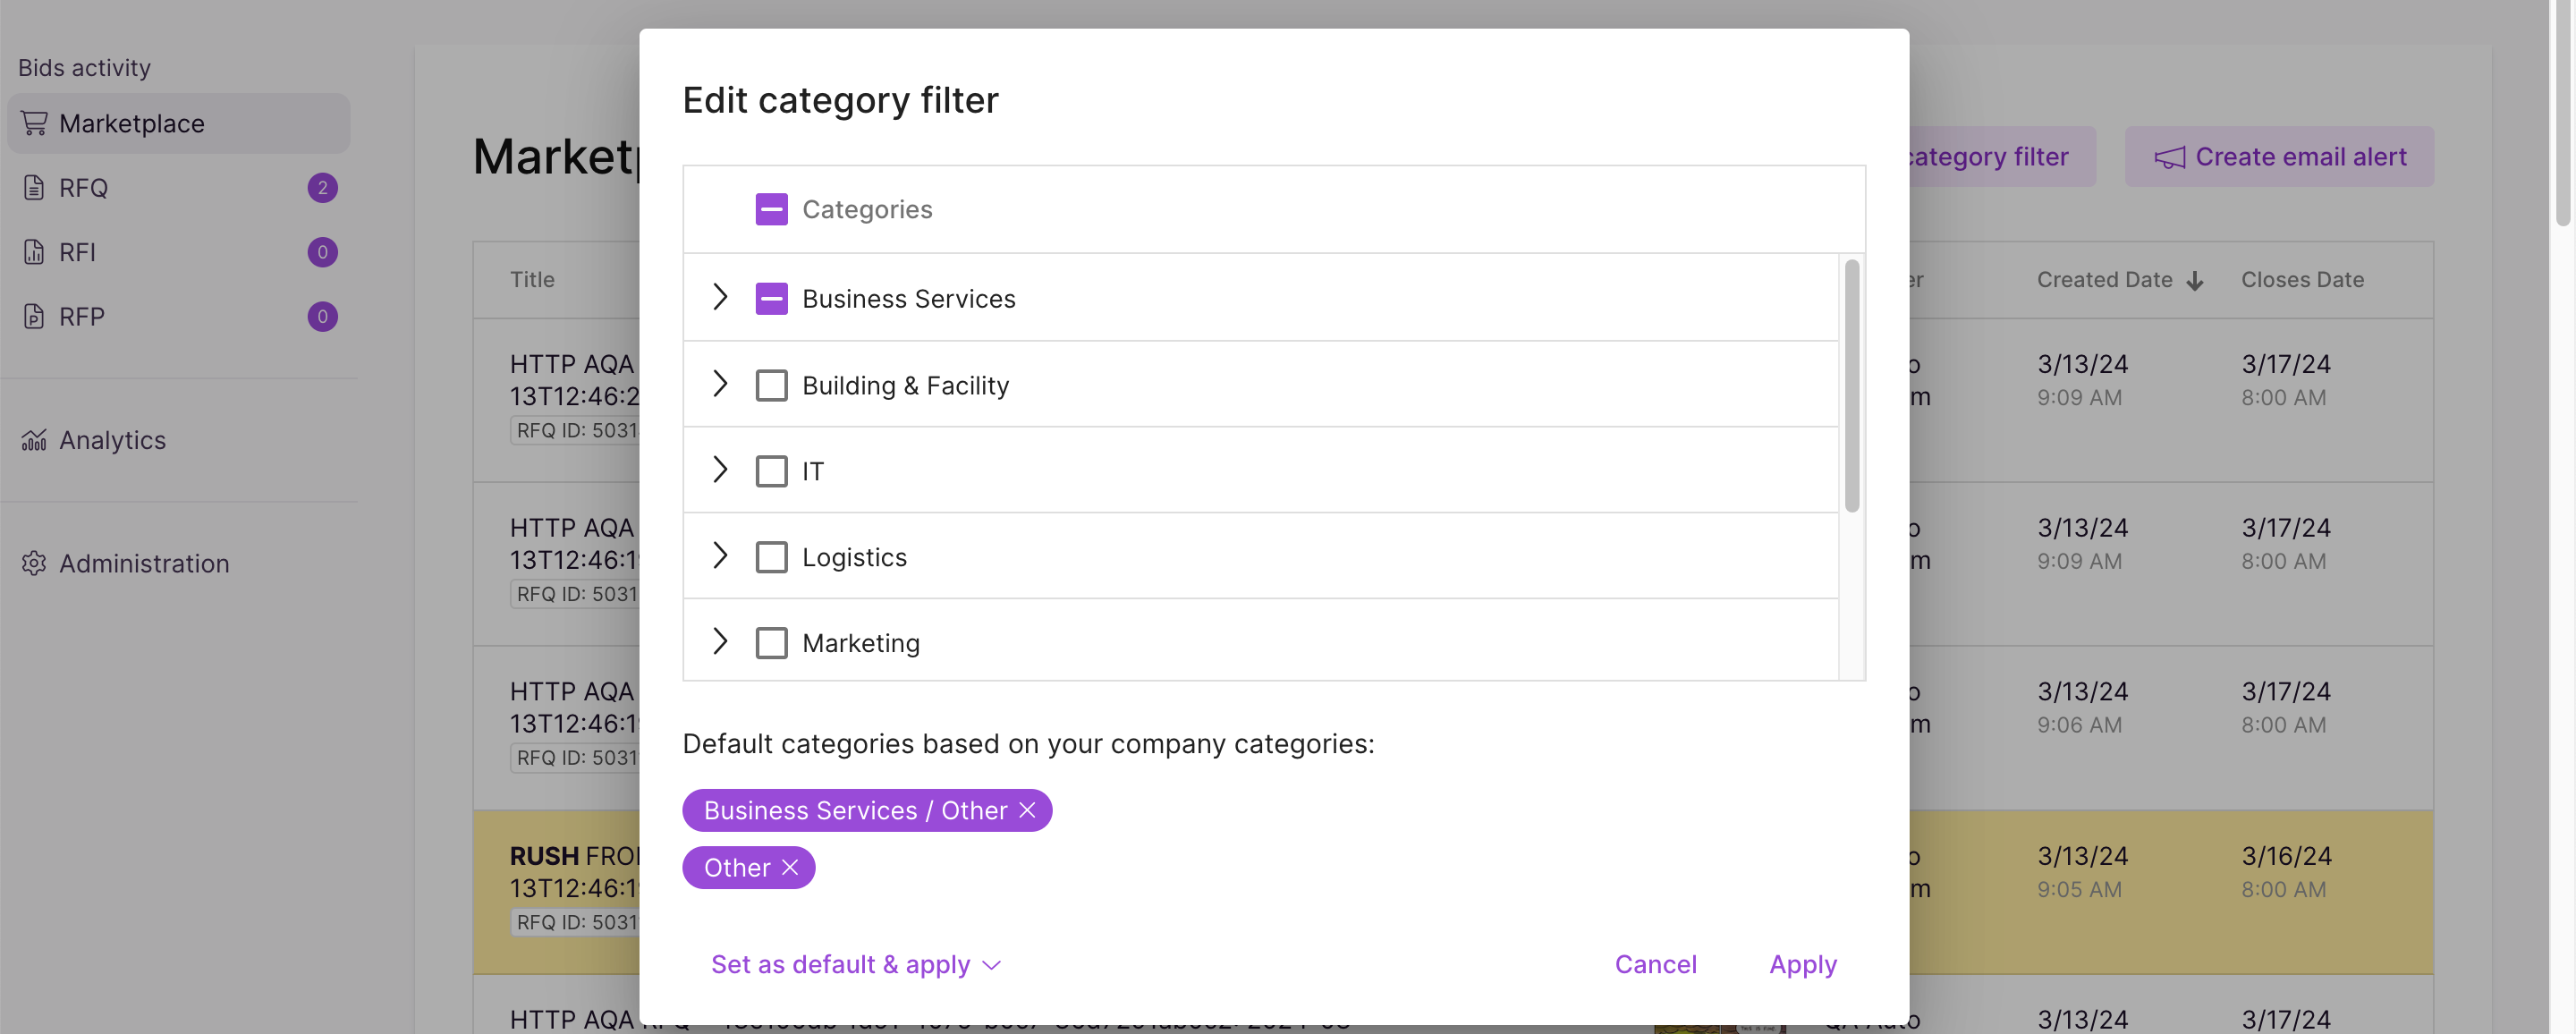
Task: Expand the Business Services category
Action: click(x=720, y=297)
